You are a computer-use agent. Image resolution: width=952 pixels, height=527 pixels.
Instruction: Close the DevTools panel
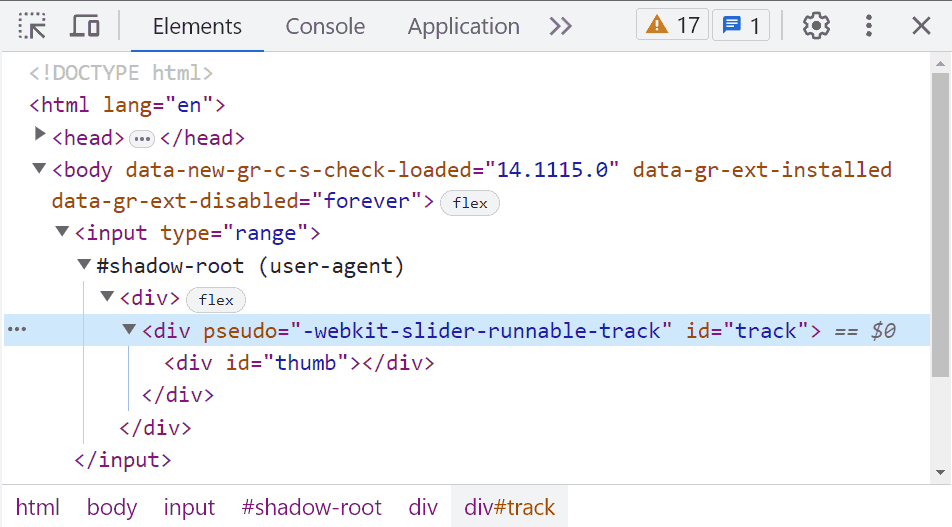[921, 26]
